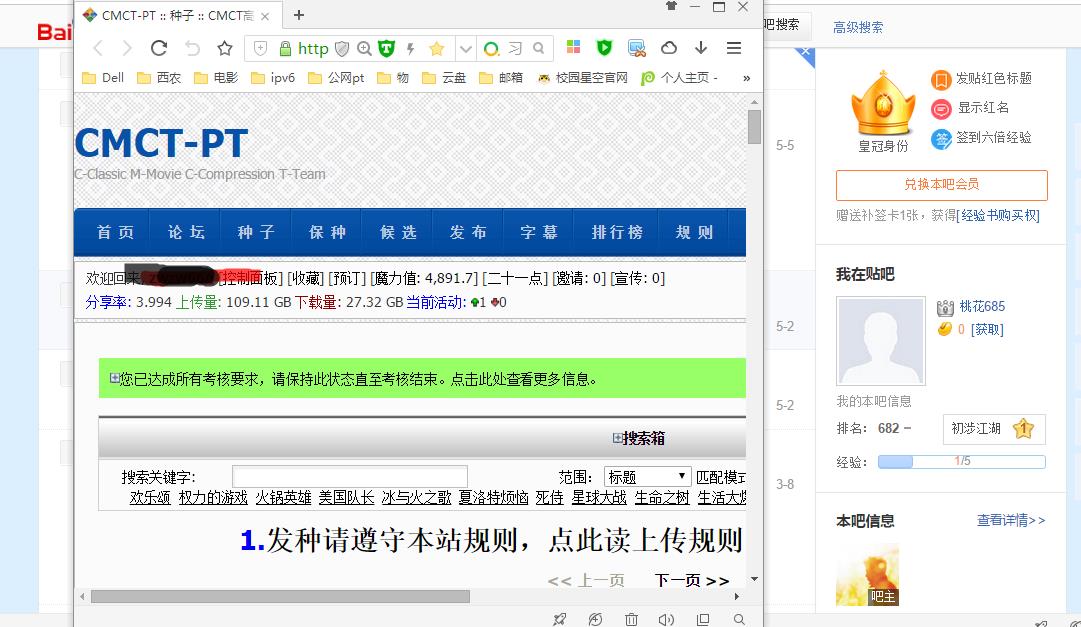The height and width of the screenshot is (627, 1081).
Task: Open 保种 in site navigation
Action: (327, 232)
